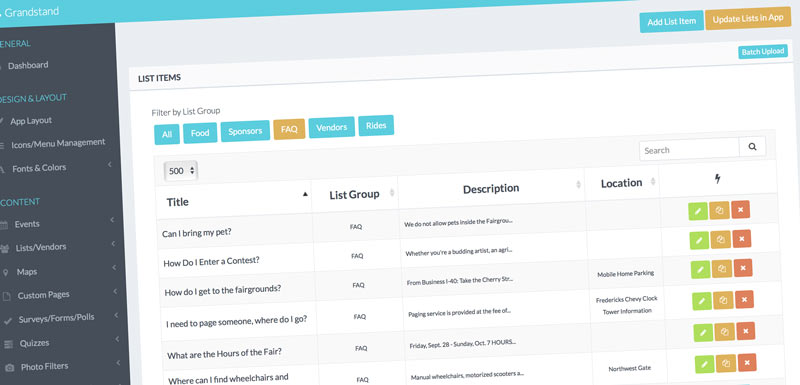The image size is (800, 385).
Task: Open the 500 rows-per-page dropdown
Action: (181, 171)
